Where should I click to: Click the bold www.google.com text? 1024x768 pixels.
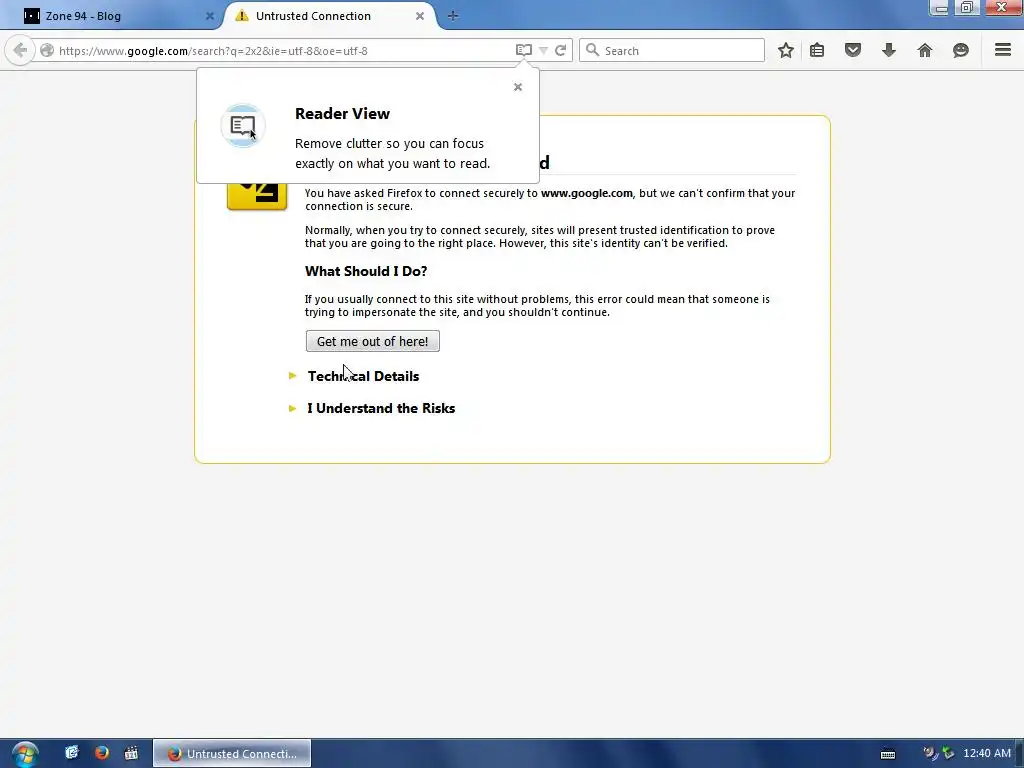tap(586, 193)
